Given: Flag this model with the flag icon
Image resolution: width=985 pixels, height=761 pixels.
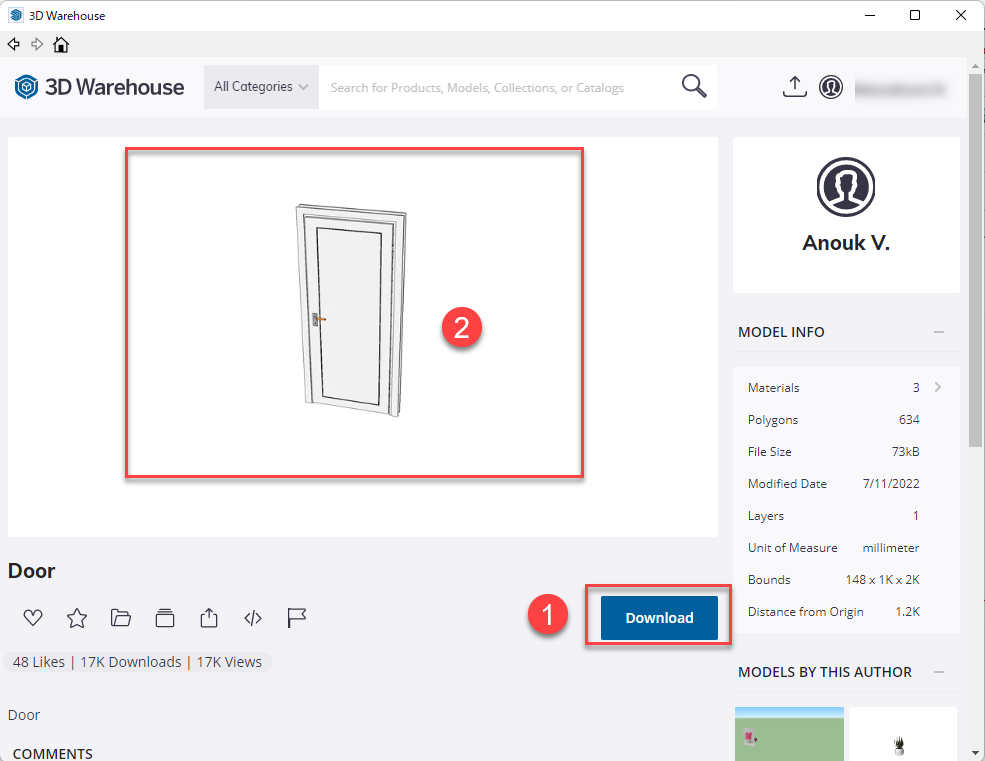Looking at the screenshot, I should 297,618.
